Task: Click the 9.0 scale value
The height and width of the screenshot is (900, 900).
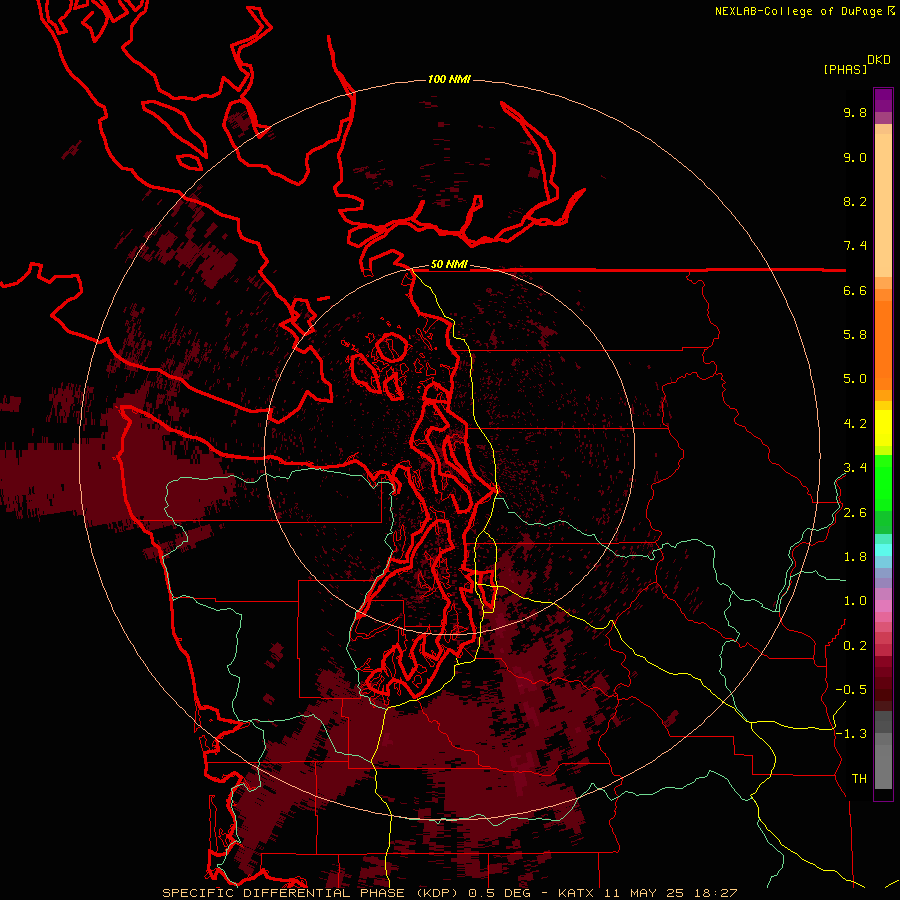Action: tap(855, 157)
